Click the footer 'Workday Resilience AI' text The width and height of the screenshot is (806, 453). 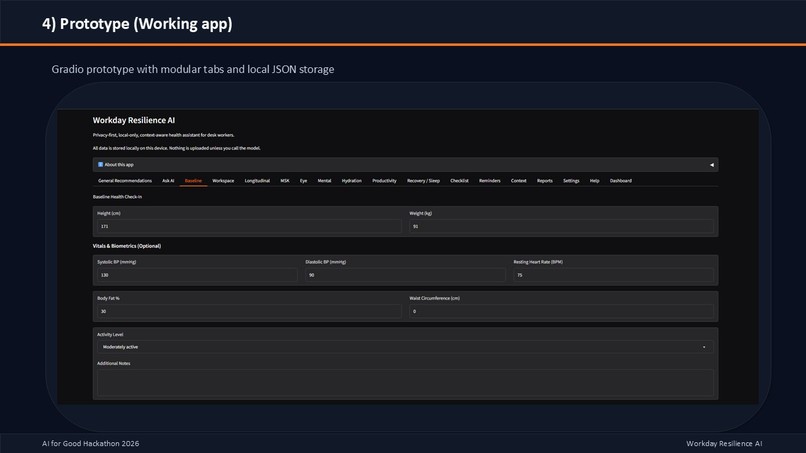click(x=724, y=443)
